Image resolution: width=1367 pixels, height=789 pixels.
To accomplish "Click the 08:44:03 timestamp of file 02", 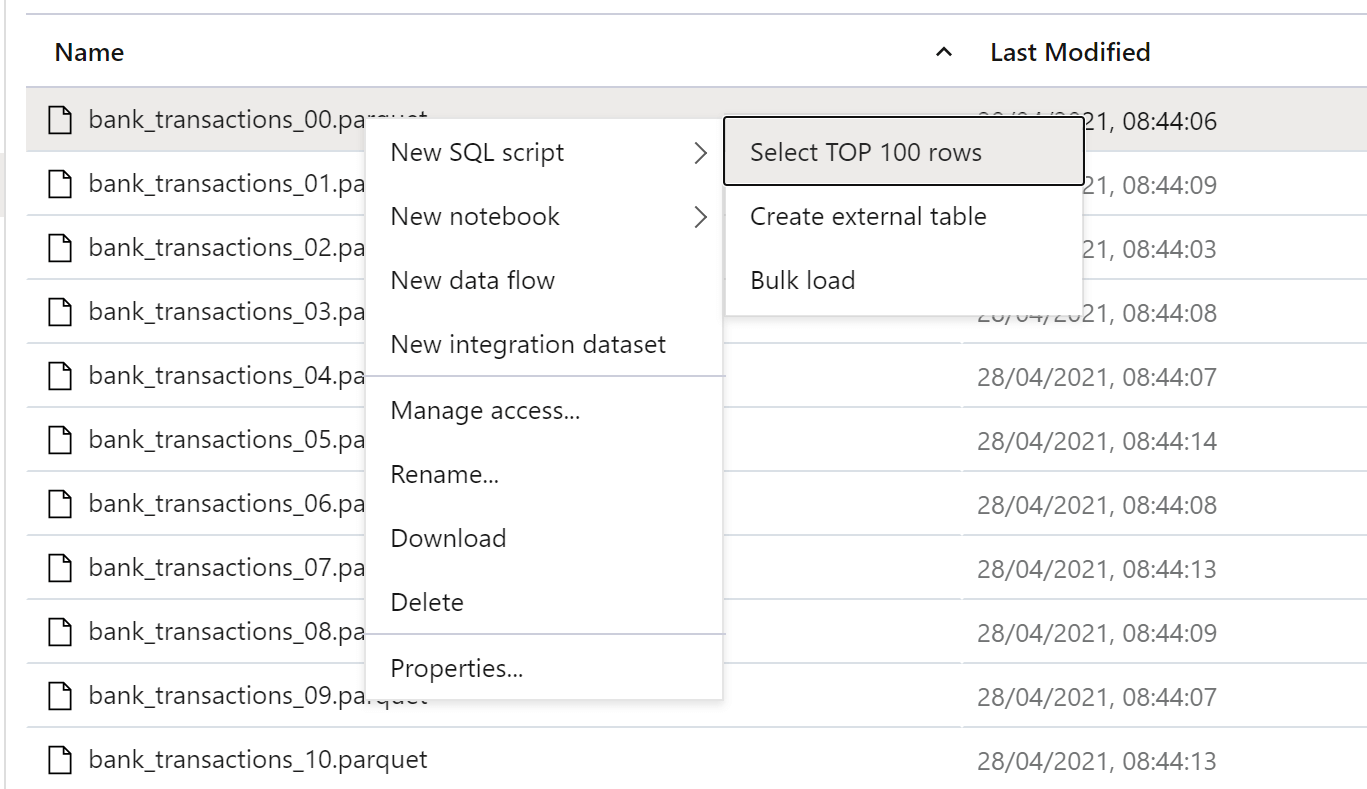I will point(1150,249).
